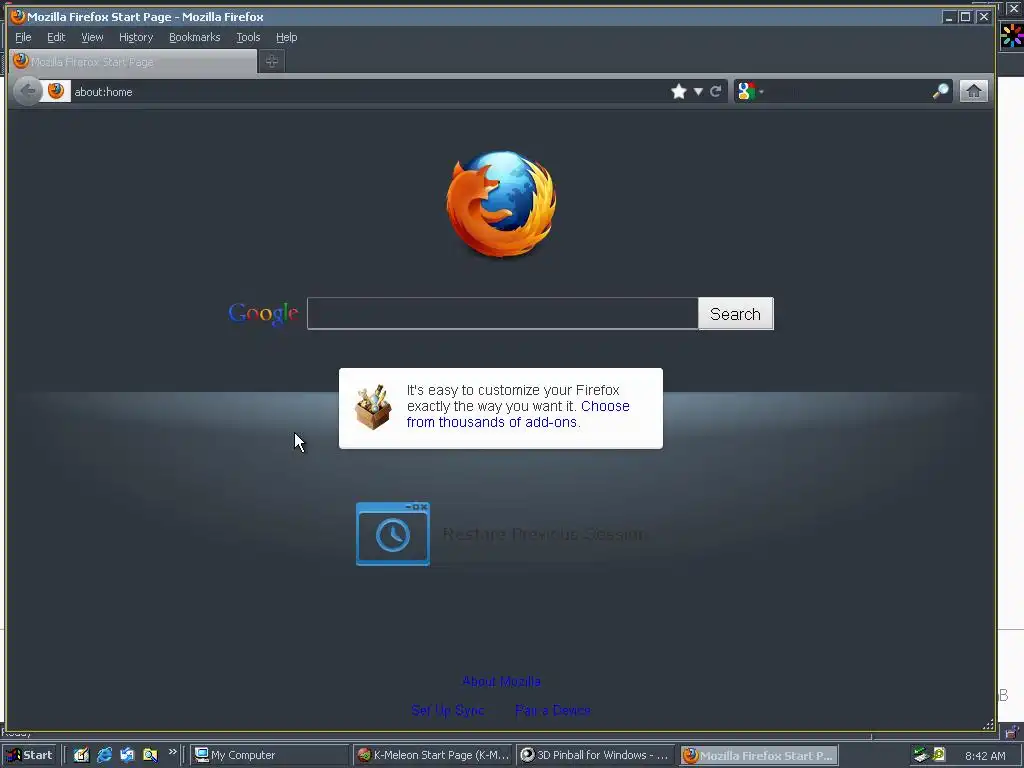Click the colorful star icon behind Firefox window
Viewport: 1024px width, 768px height.
(x=1012, y=35)
